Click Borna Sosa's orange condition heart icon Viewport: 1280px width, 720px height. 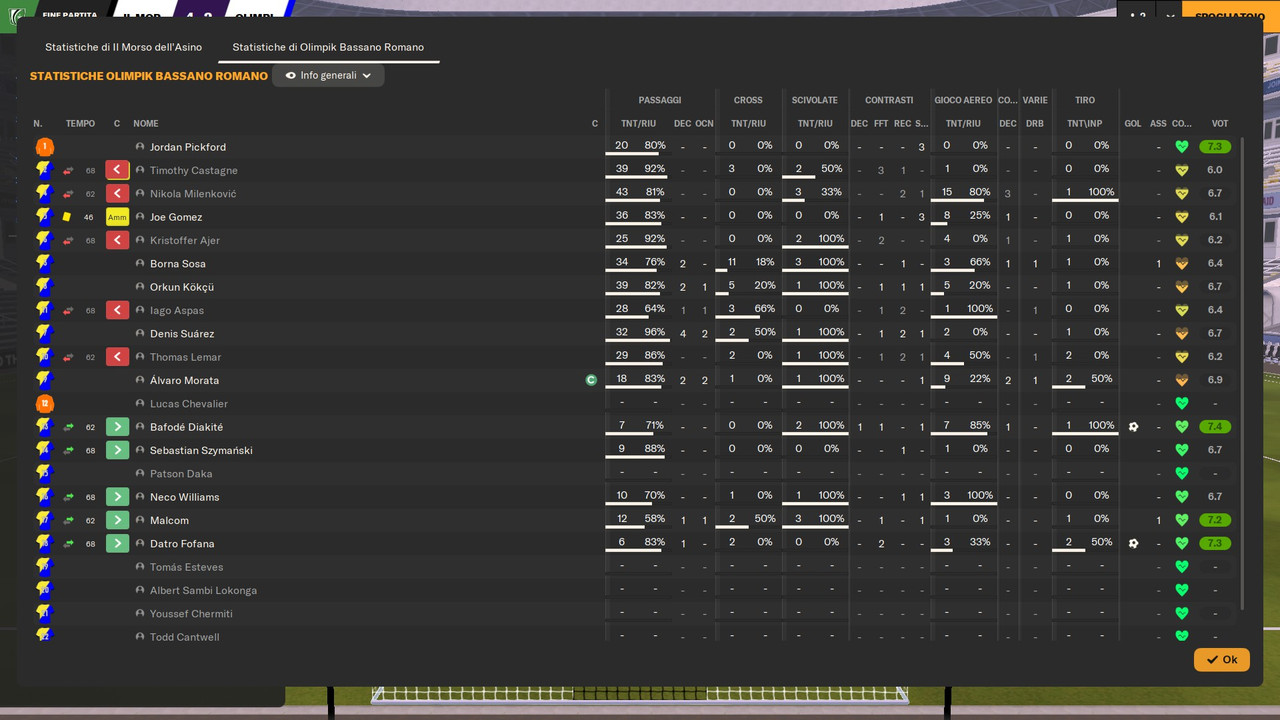[1182, 264]
